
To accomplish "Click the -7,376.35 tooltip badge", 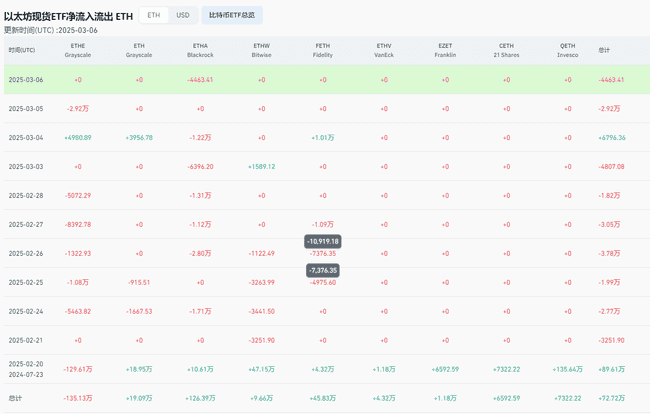I will [323, 270].
